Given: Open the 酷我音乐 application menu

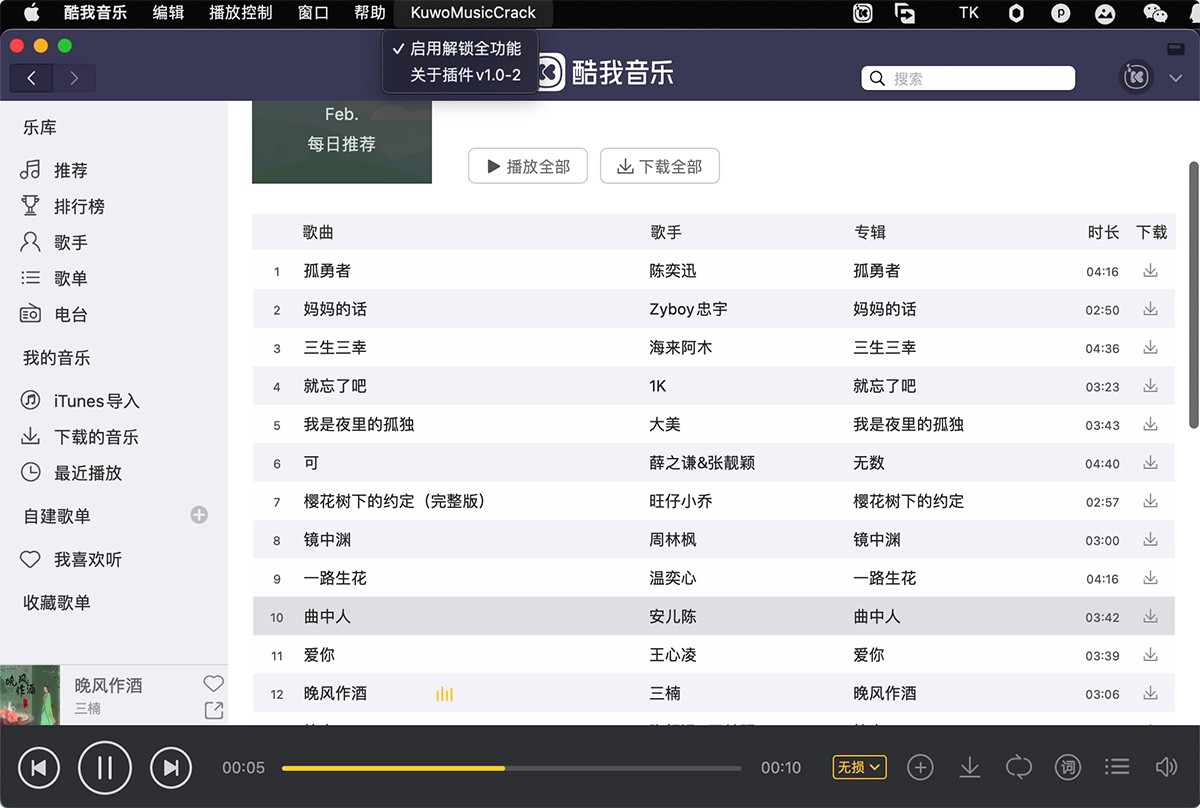Looking at the screenshot, I should tap(95, 13).
